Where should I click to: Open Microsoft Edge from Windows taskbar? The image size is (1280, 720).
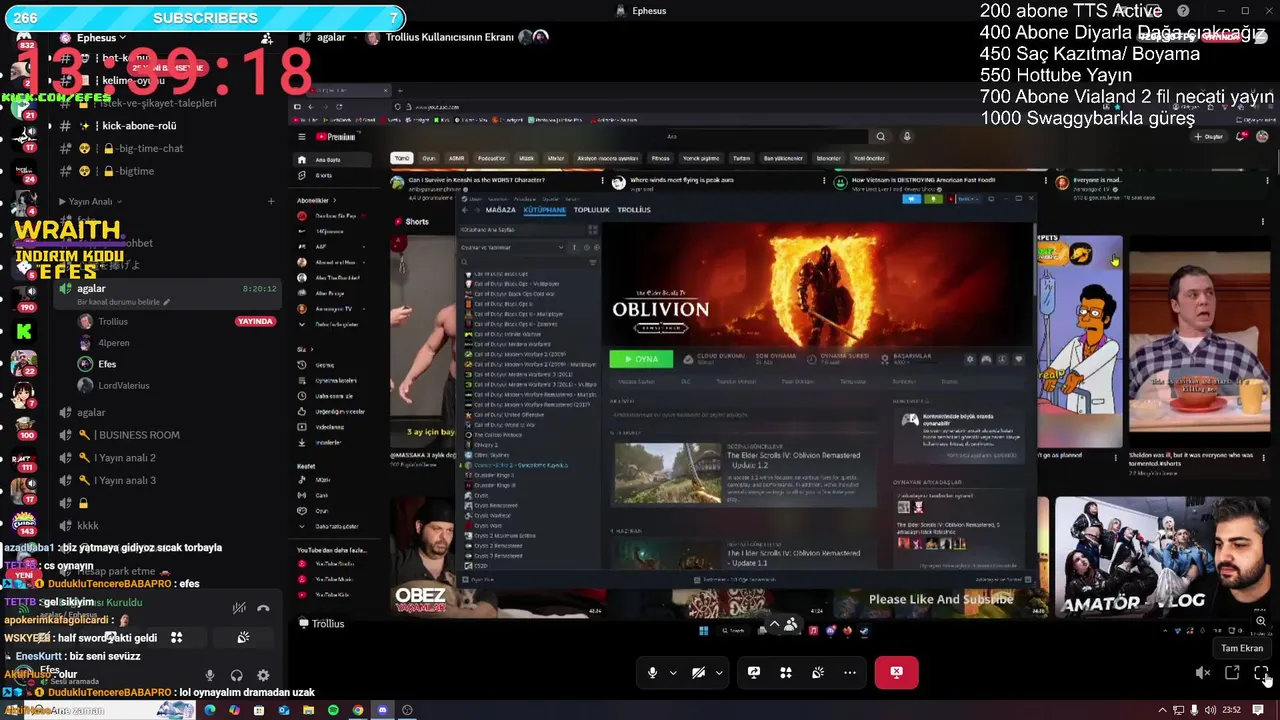[x=210, y=710]
